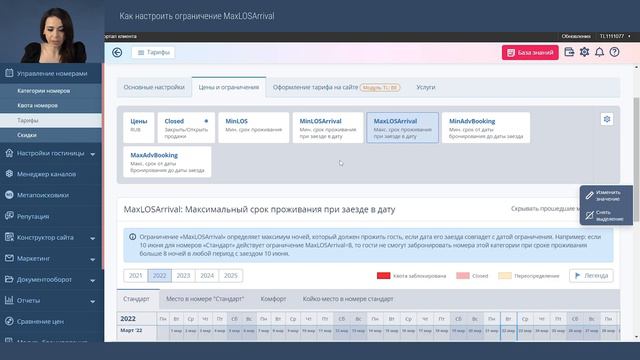Select the MinLOS restriction card

pyautogui.click(x=253, y=128)
